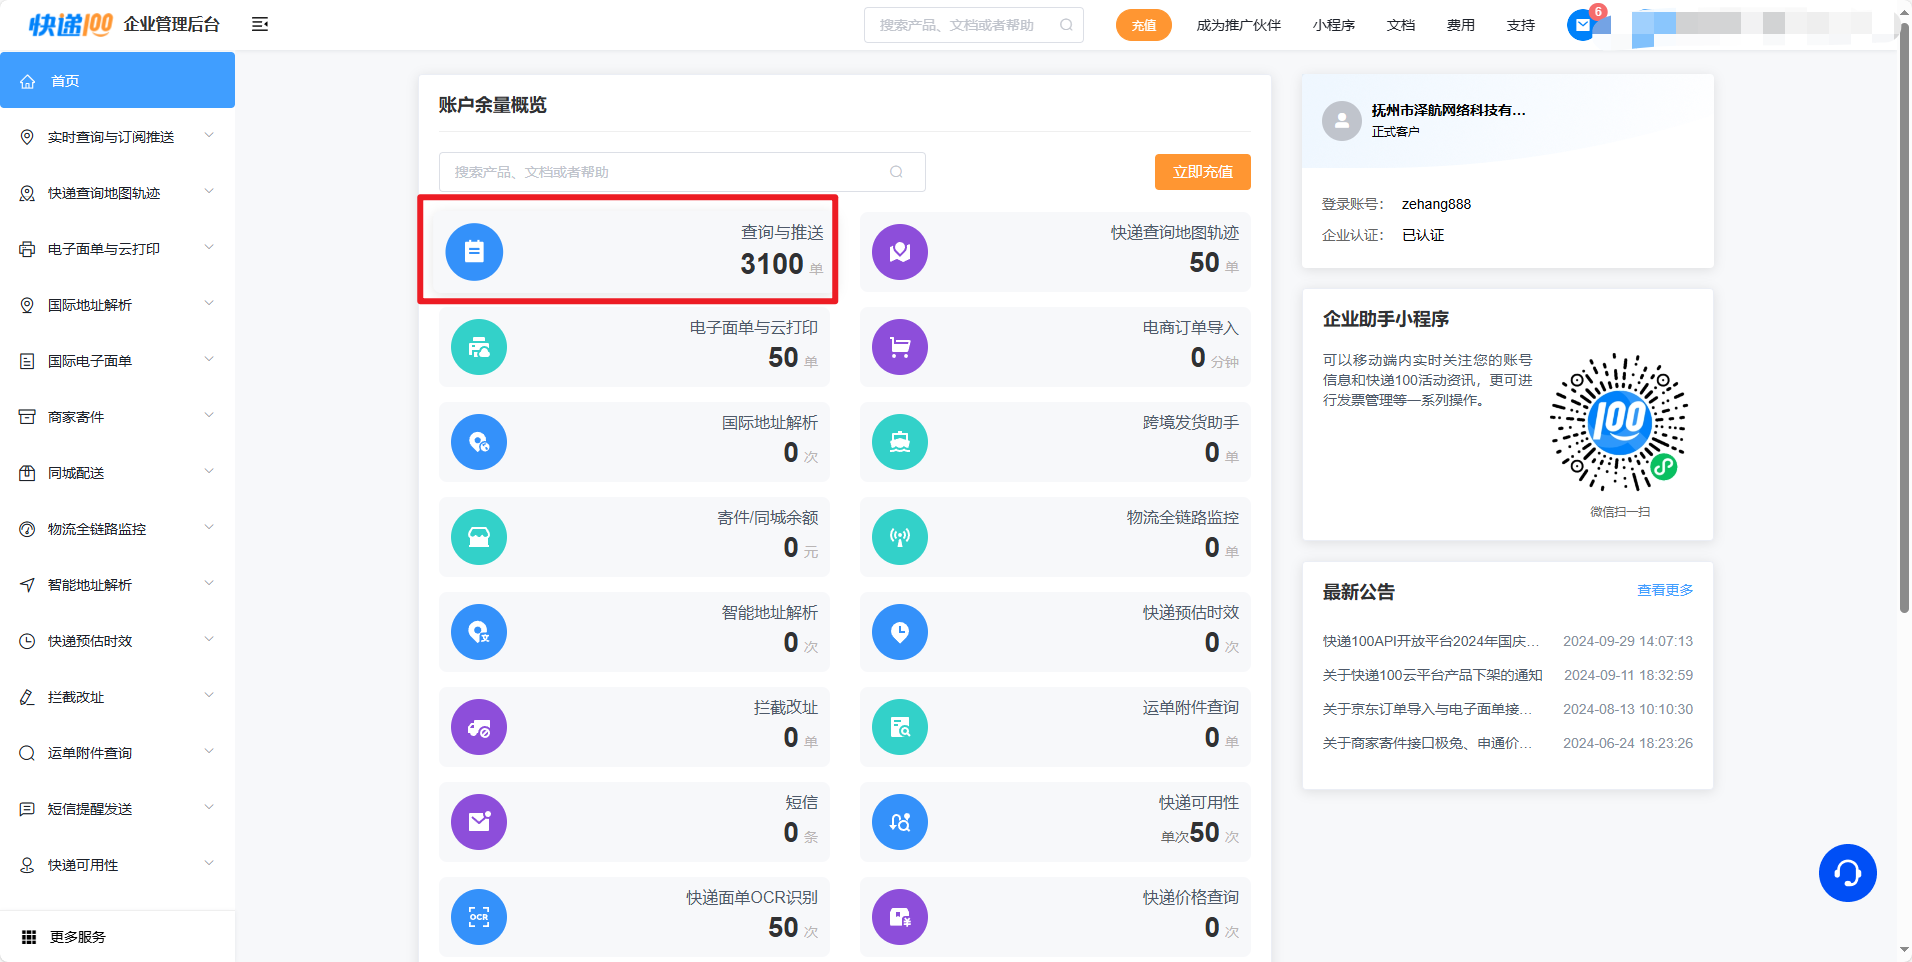Focus the account overview search field
Image resolution: width=1912 pixels, height=962 pixels.
(682, 172)
